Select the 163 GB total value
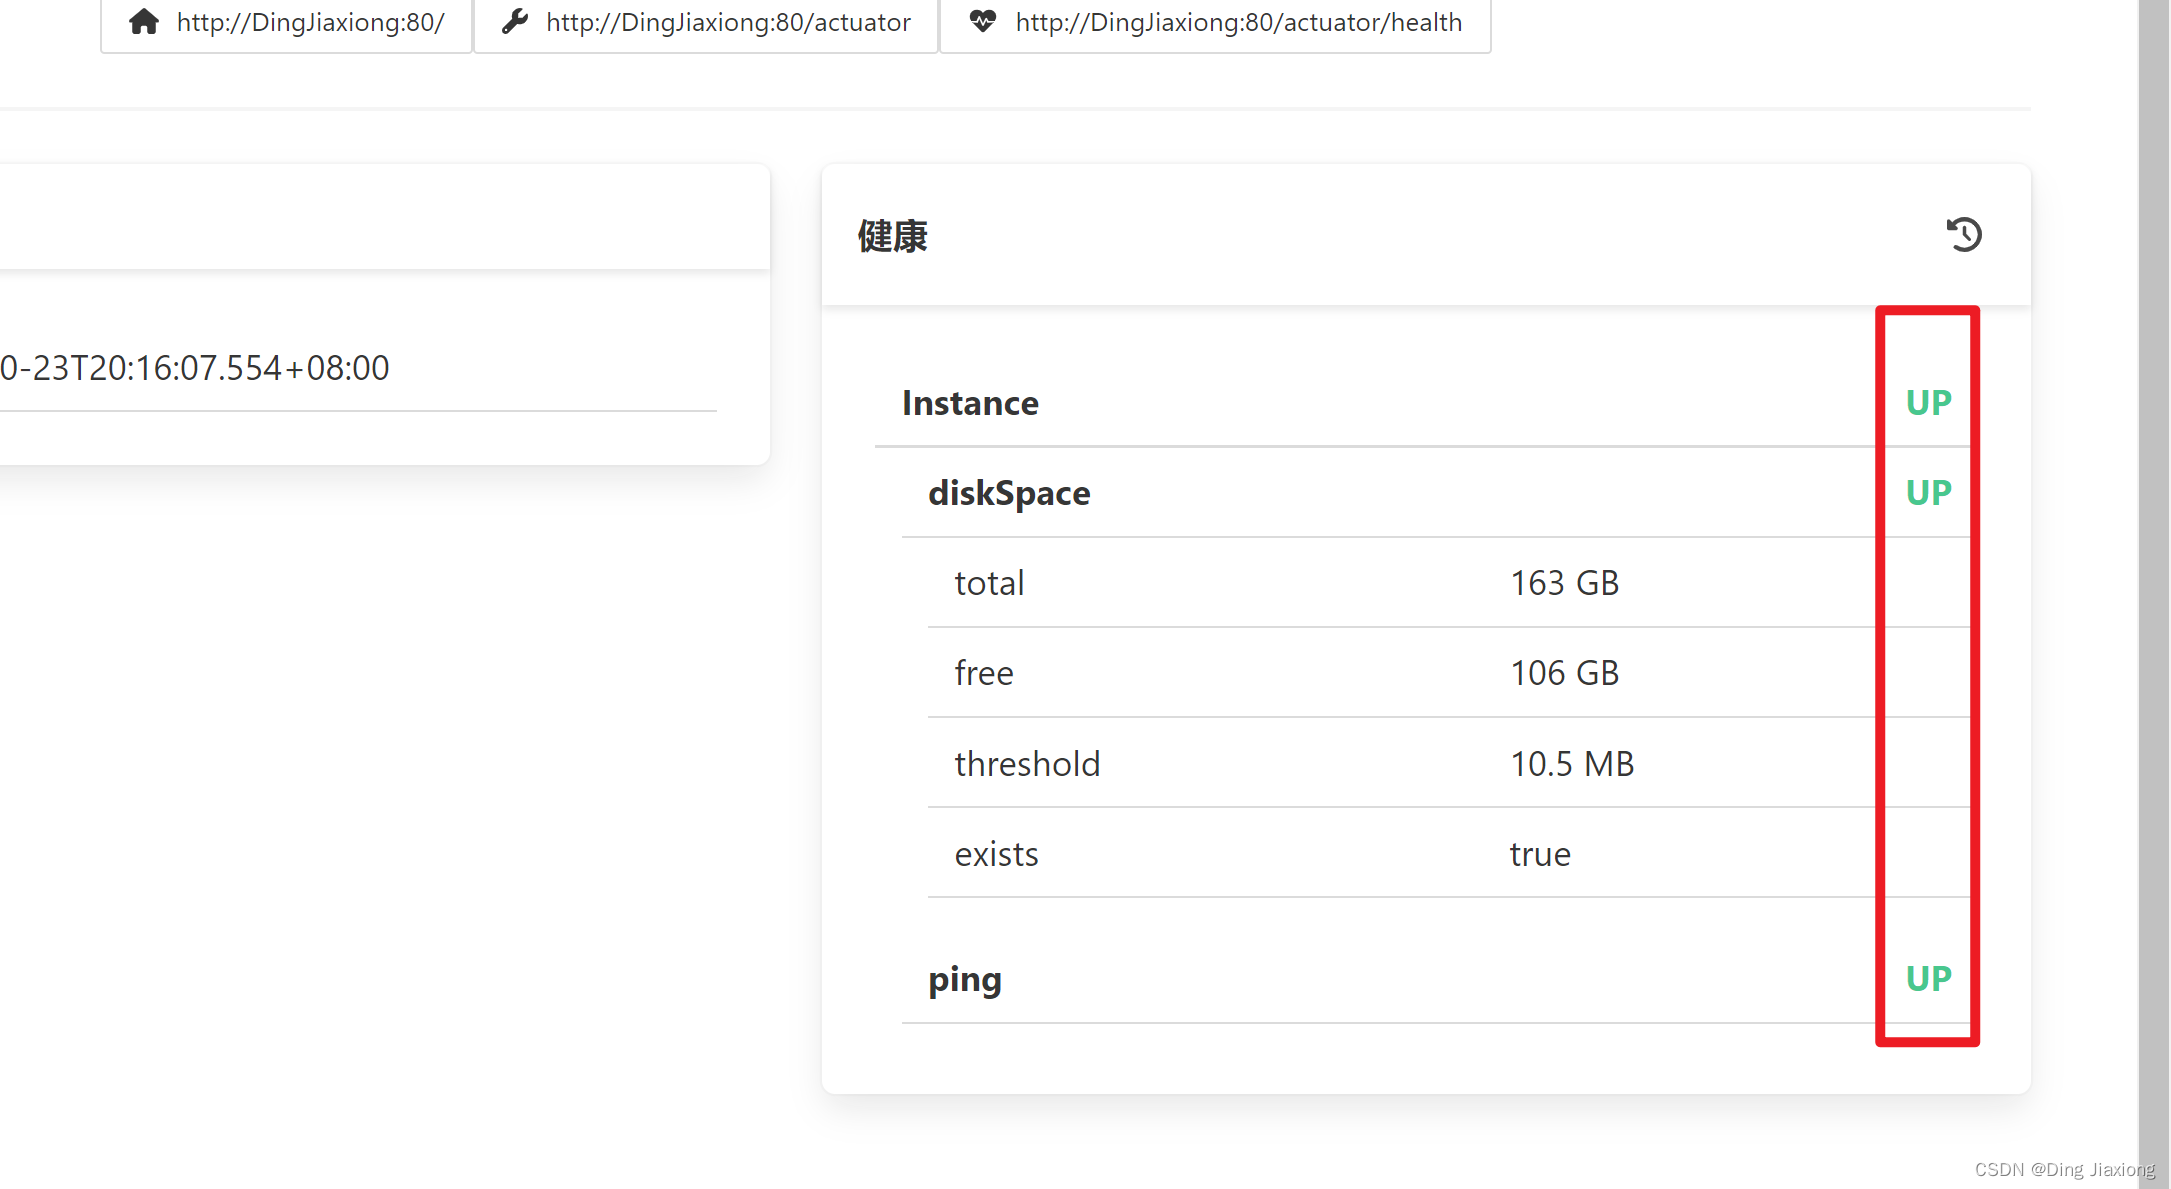The height and width of the screenshot is (1189, 2171). tap(1564, 583)
